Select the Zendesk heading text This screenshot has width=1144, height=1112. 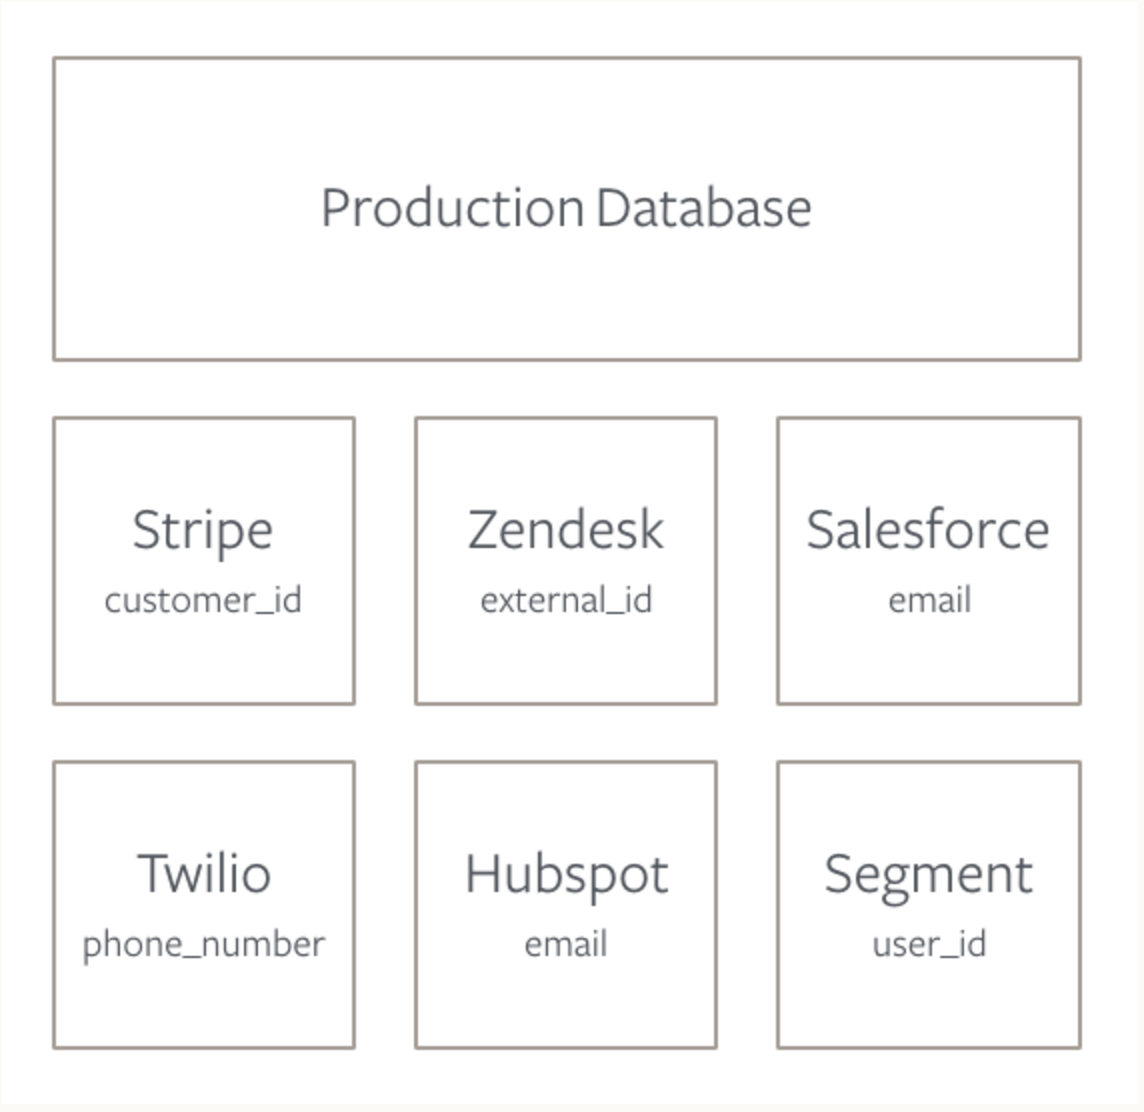pos(566,530)
